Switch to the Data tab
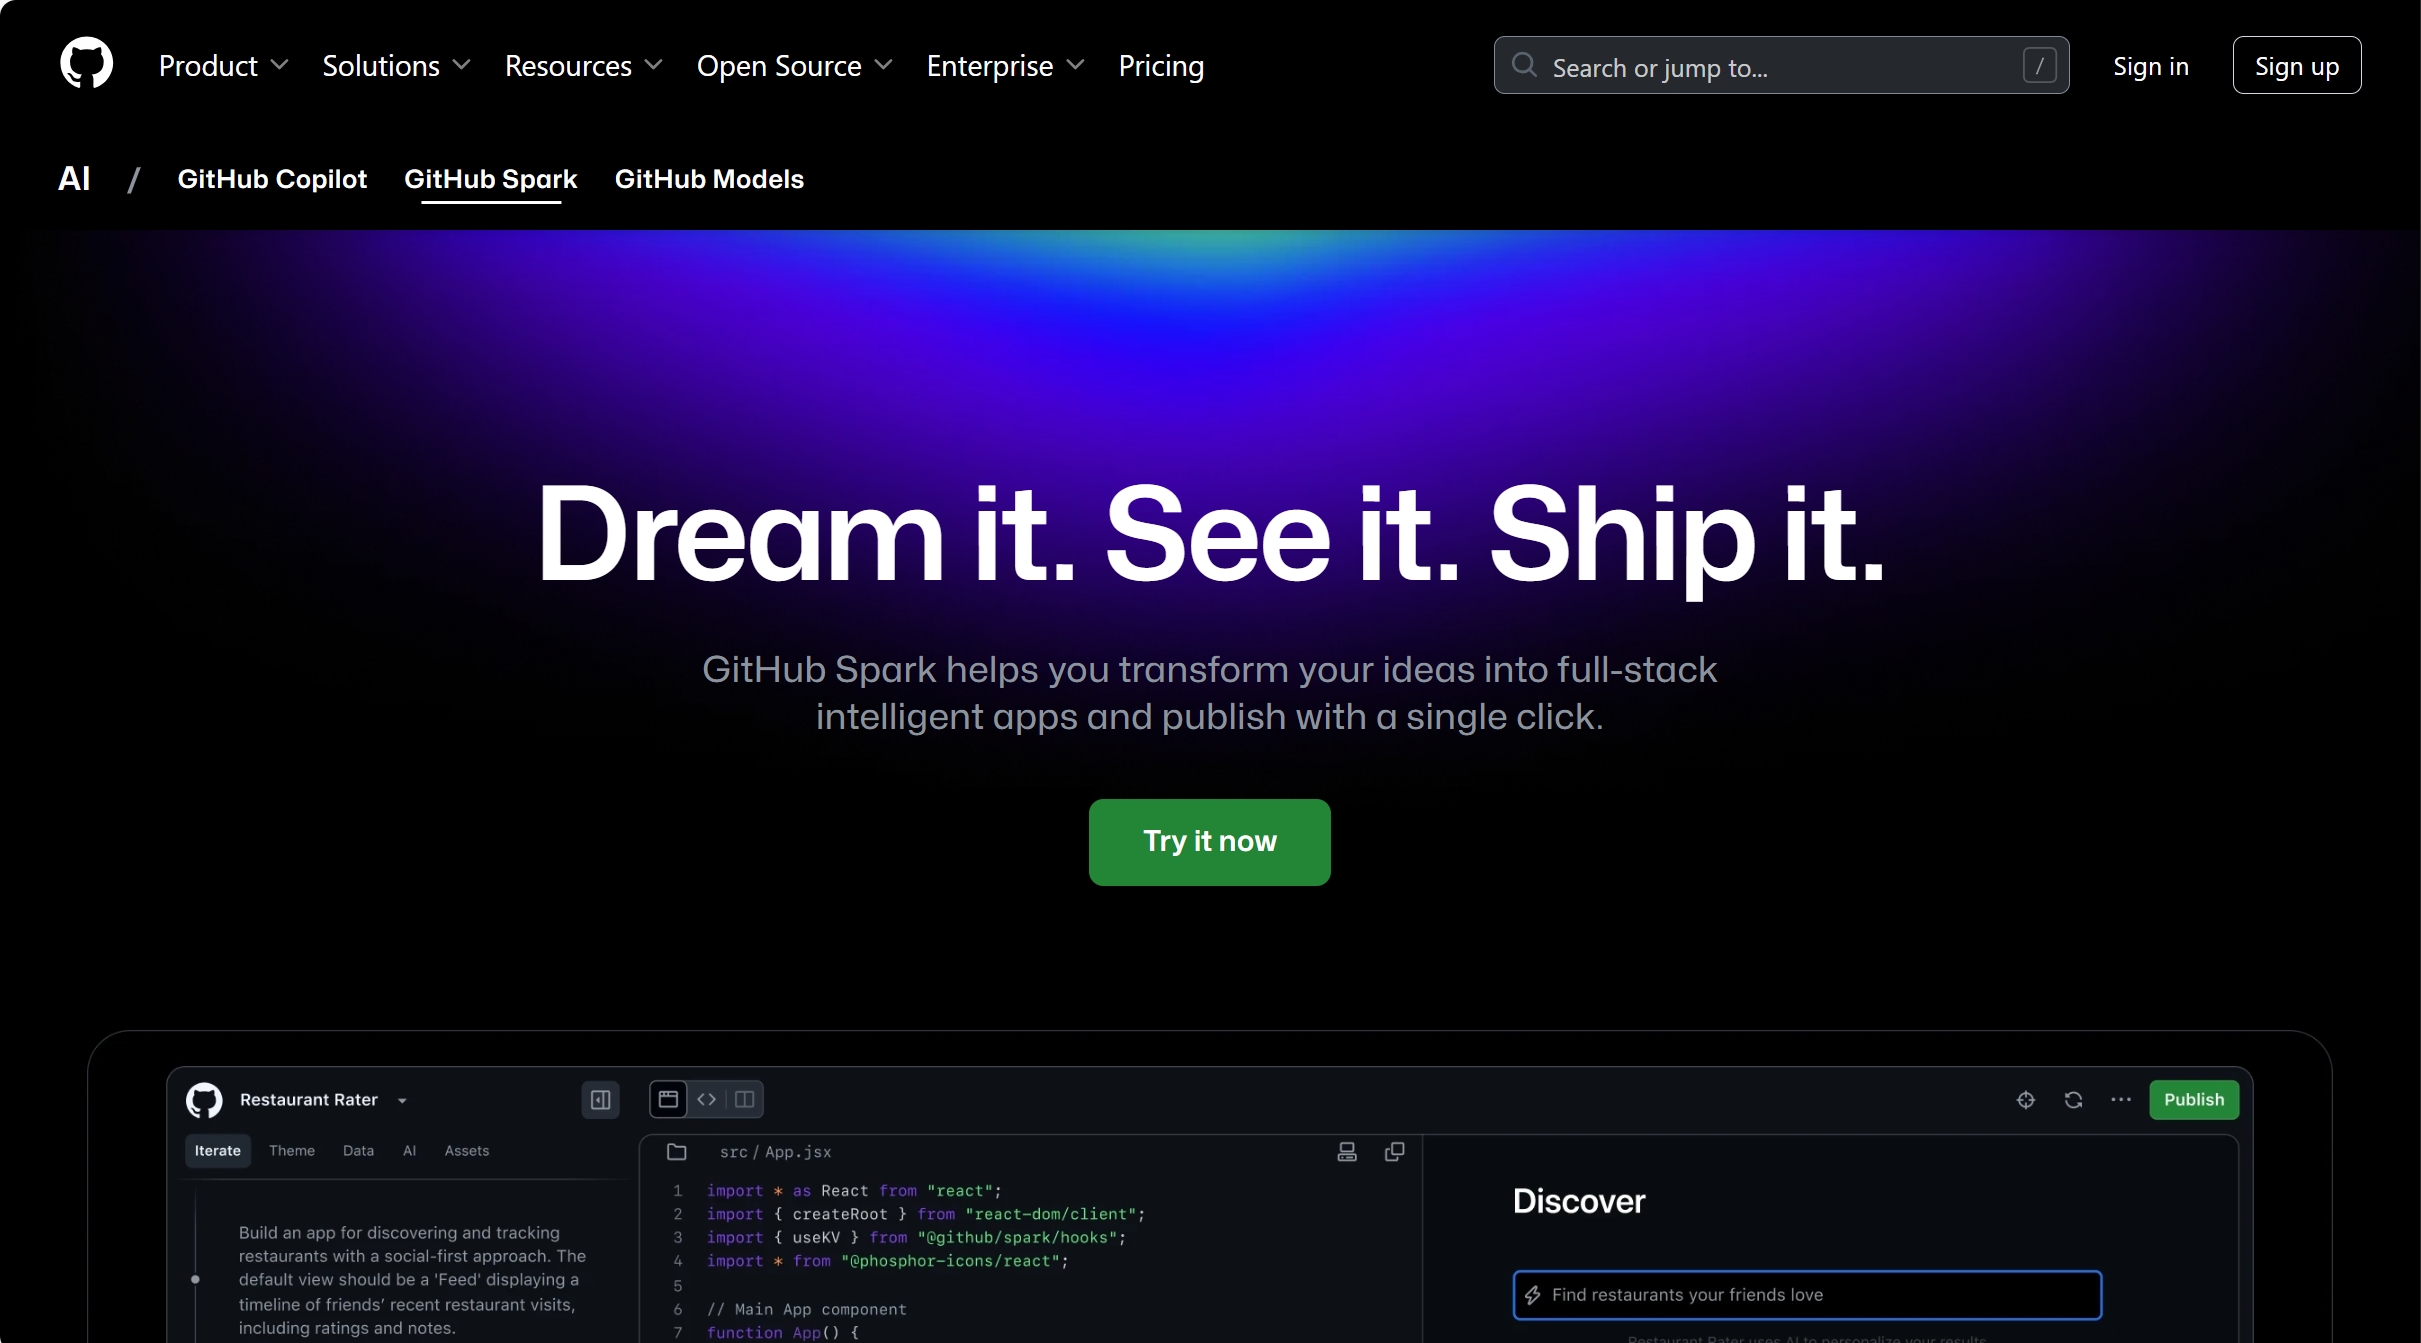Screen dimensions: 2421x1343 [x=358, y=1151]
